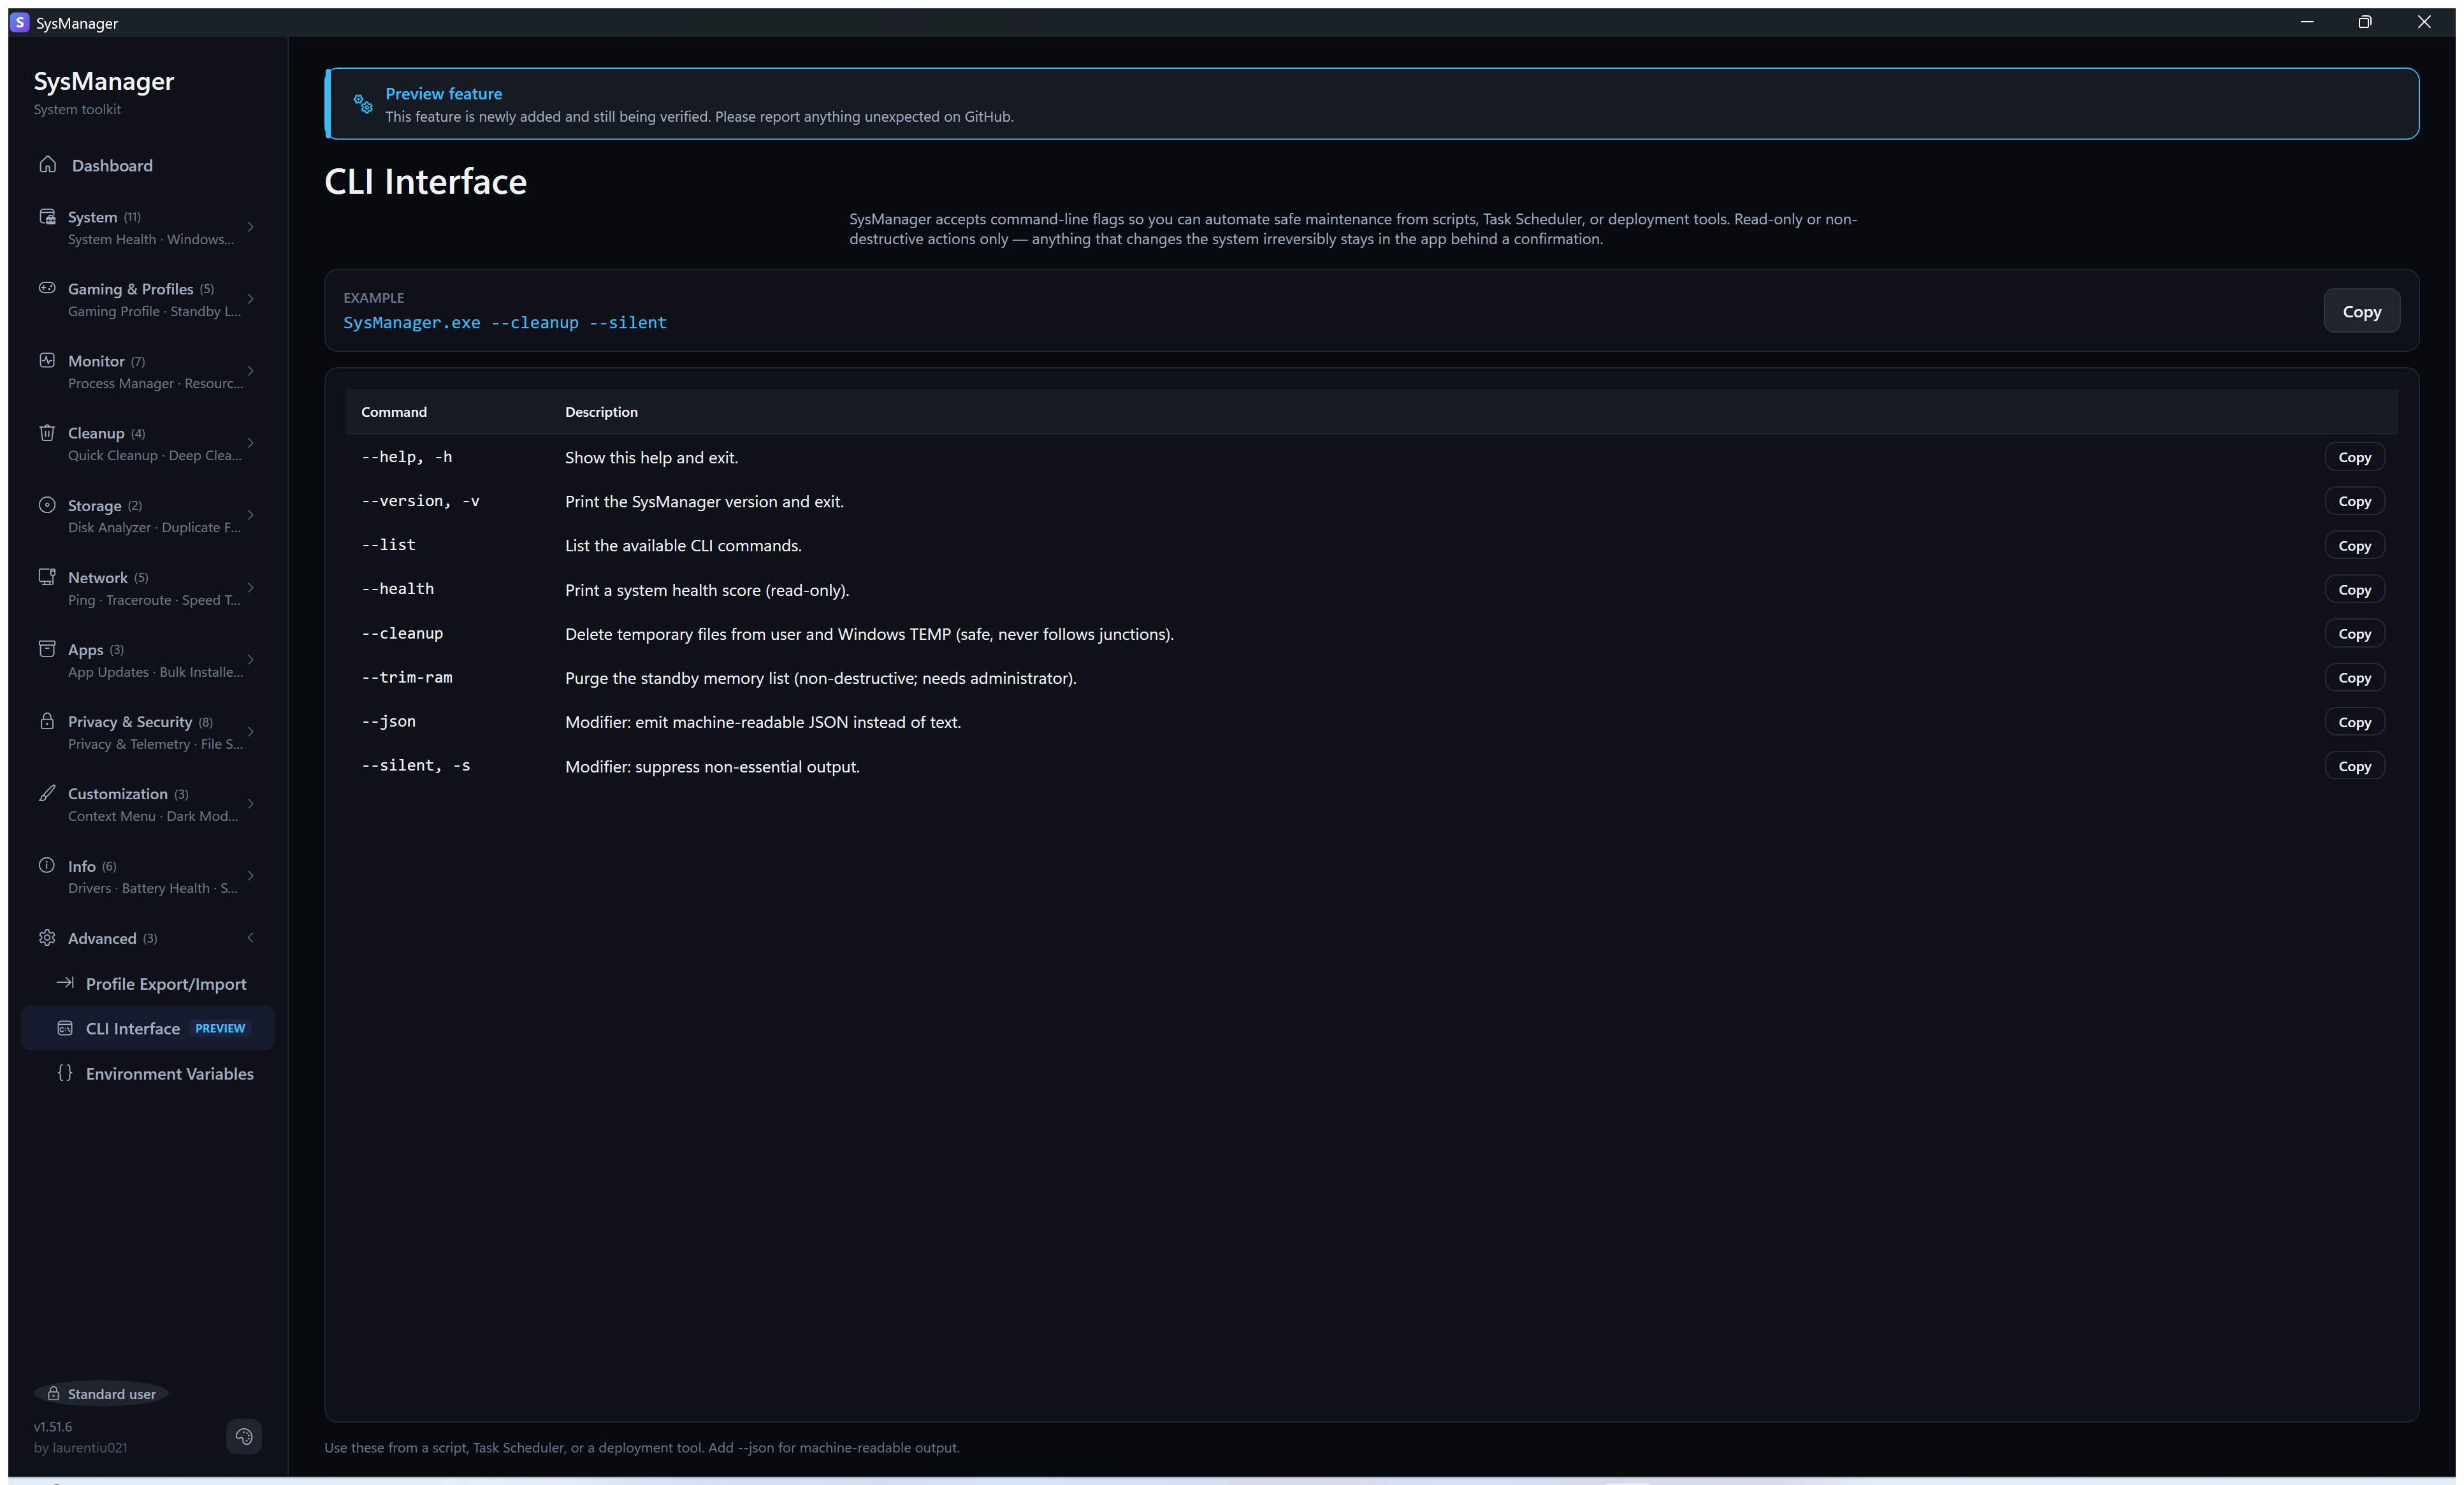Click the Standard user lock icon
Screen dimensions: 2464x1485
click(54, 1394)
